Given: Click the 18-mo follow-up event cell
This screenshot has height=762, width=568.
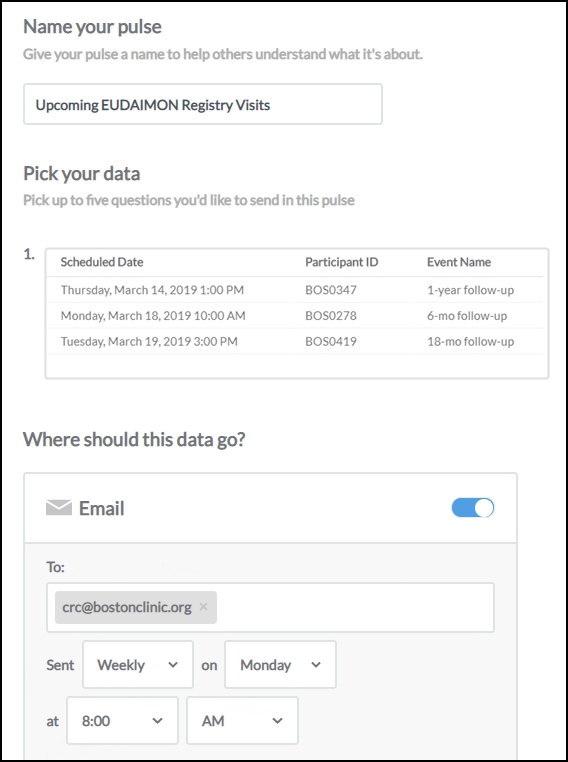Looking at the screenshot, I should tap(470, 341).
